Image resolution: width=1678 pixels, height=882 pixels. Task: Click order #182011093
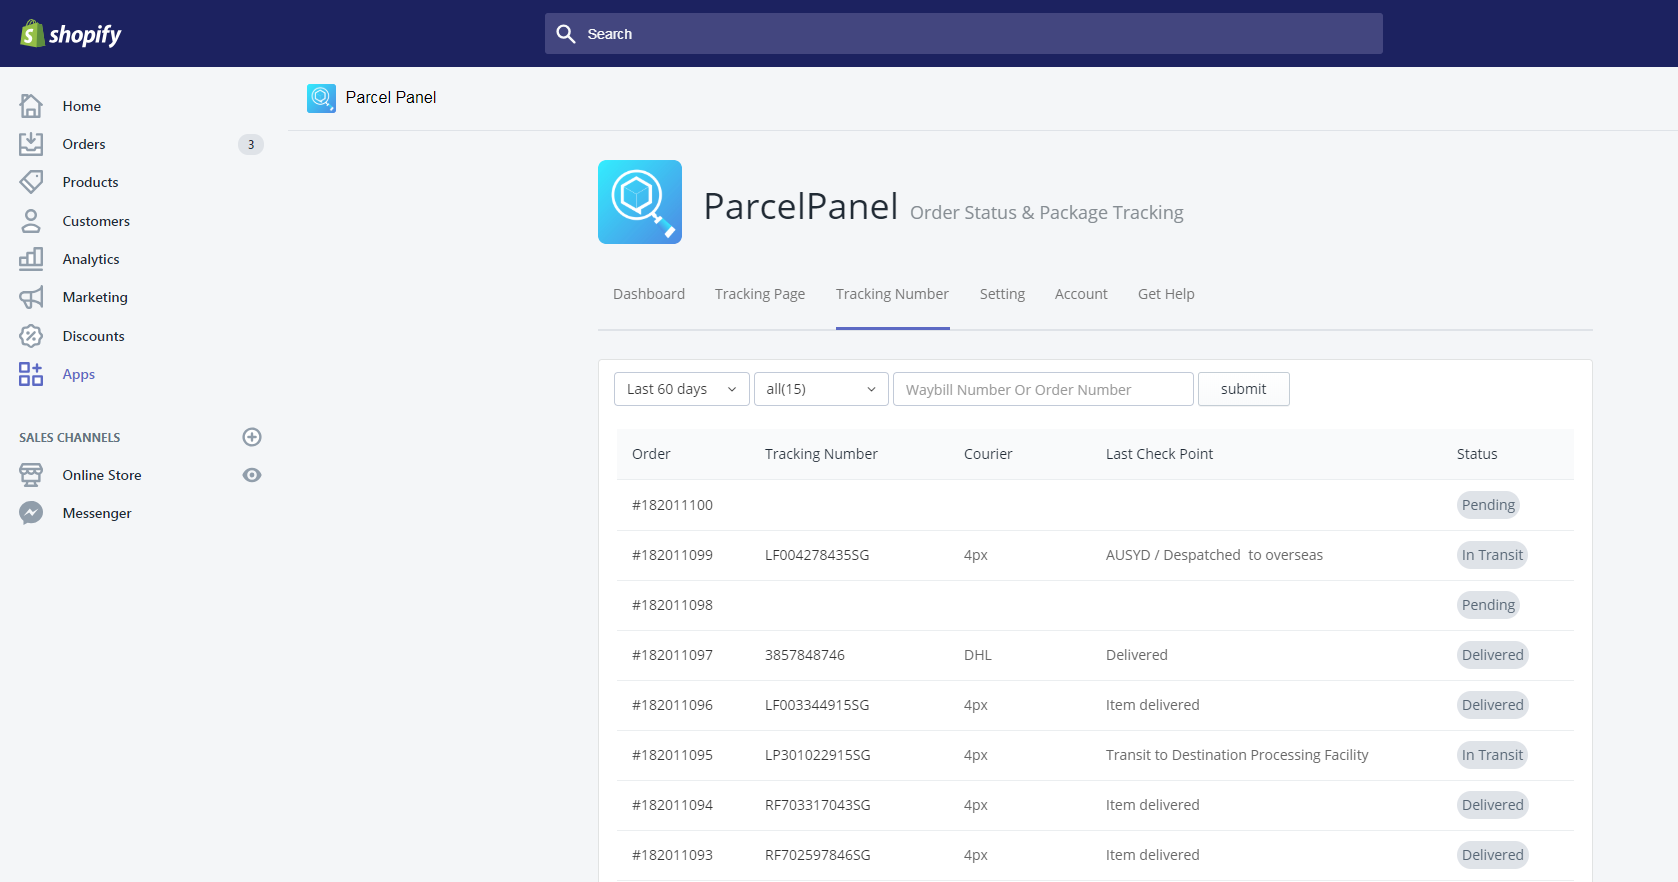click(x=672, y=855)
